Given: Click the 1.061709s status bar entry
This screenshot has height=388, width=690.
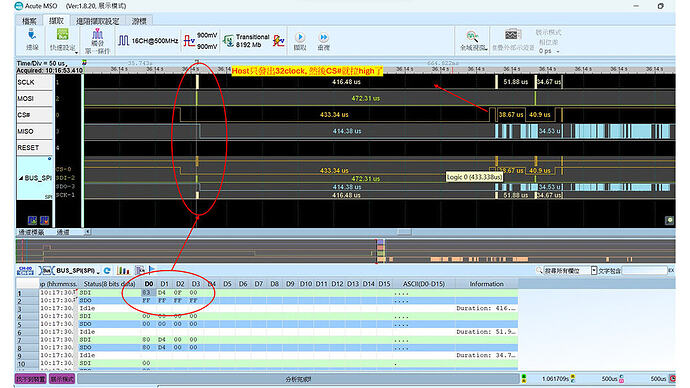Looking at the screenshot, I should tap(555, 379).
